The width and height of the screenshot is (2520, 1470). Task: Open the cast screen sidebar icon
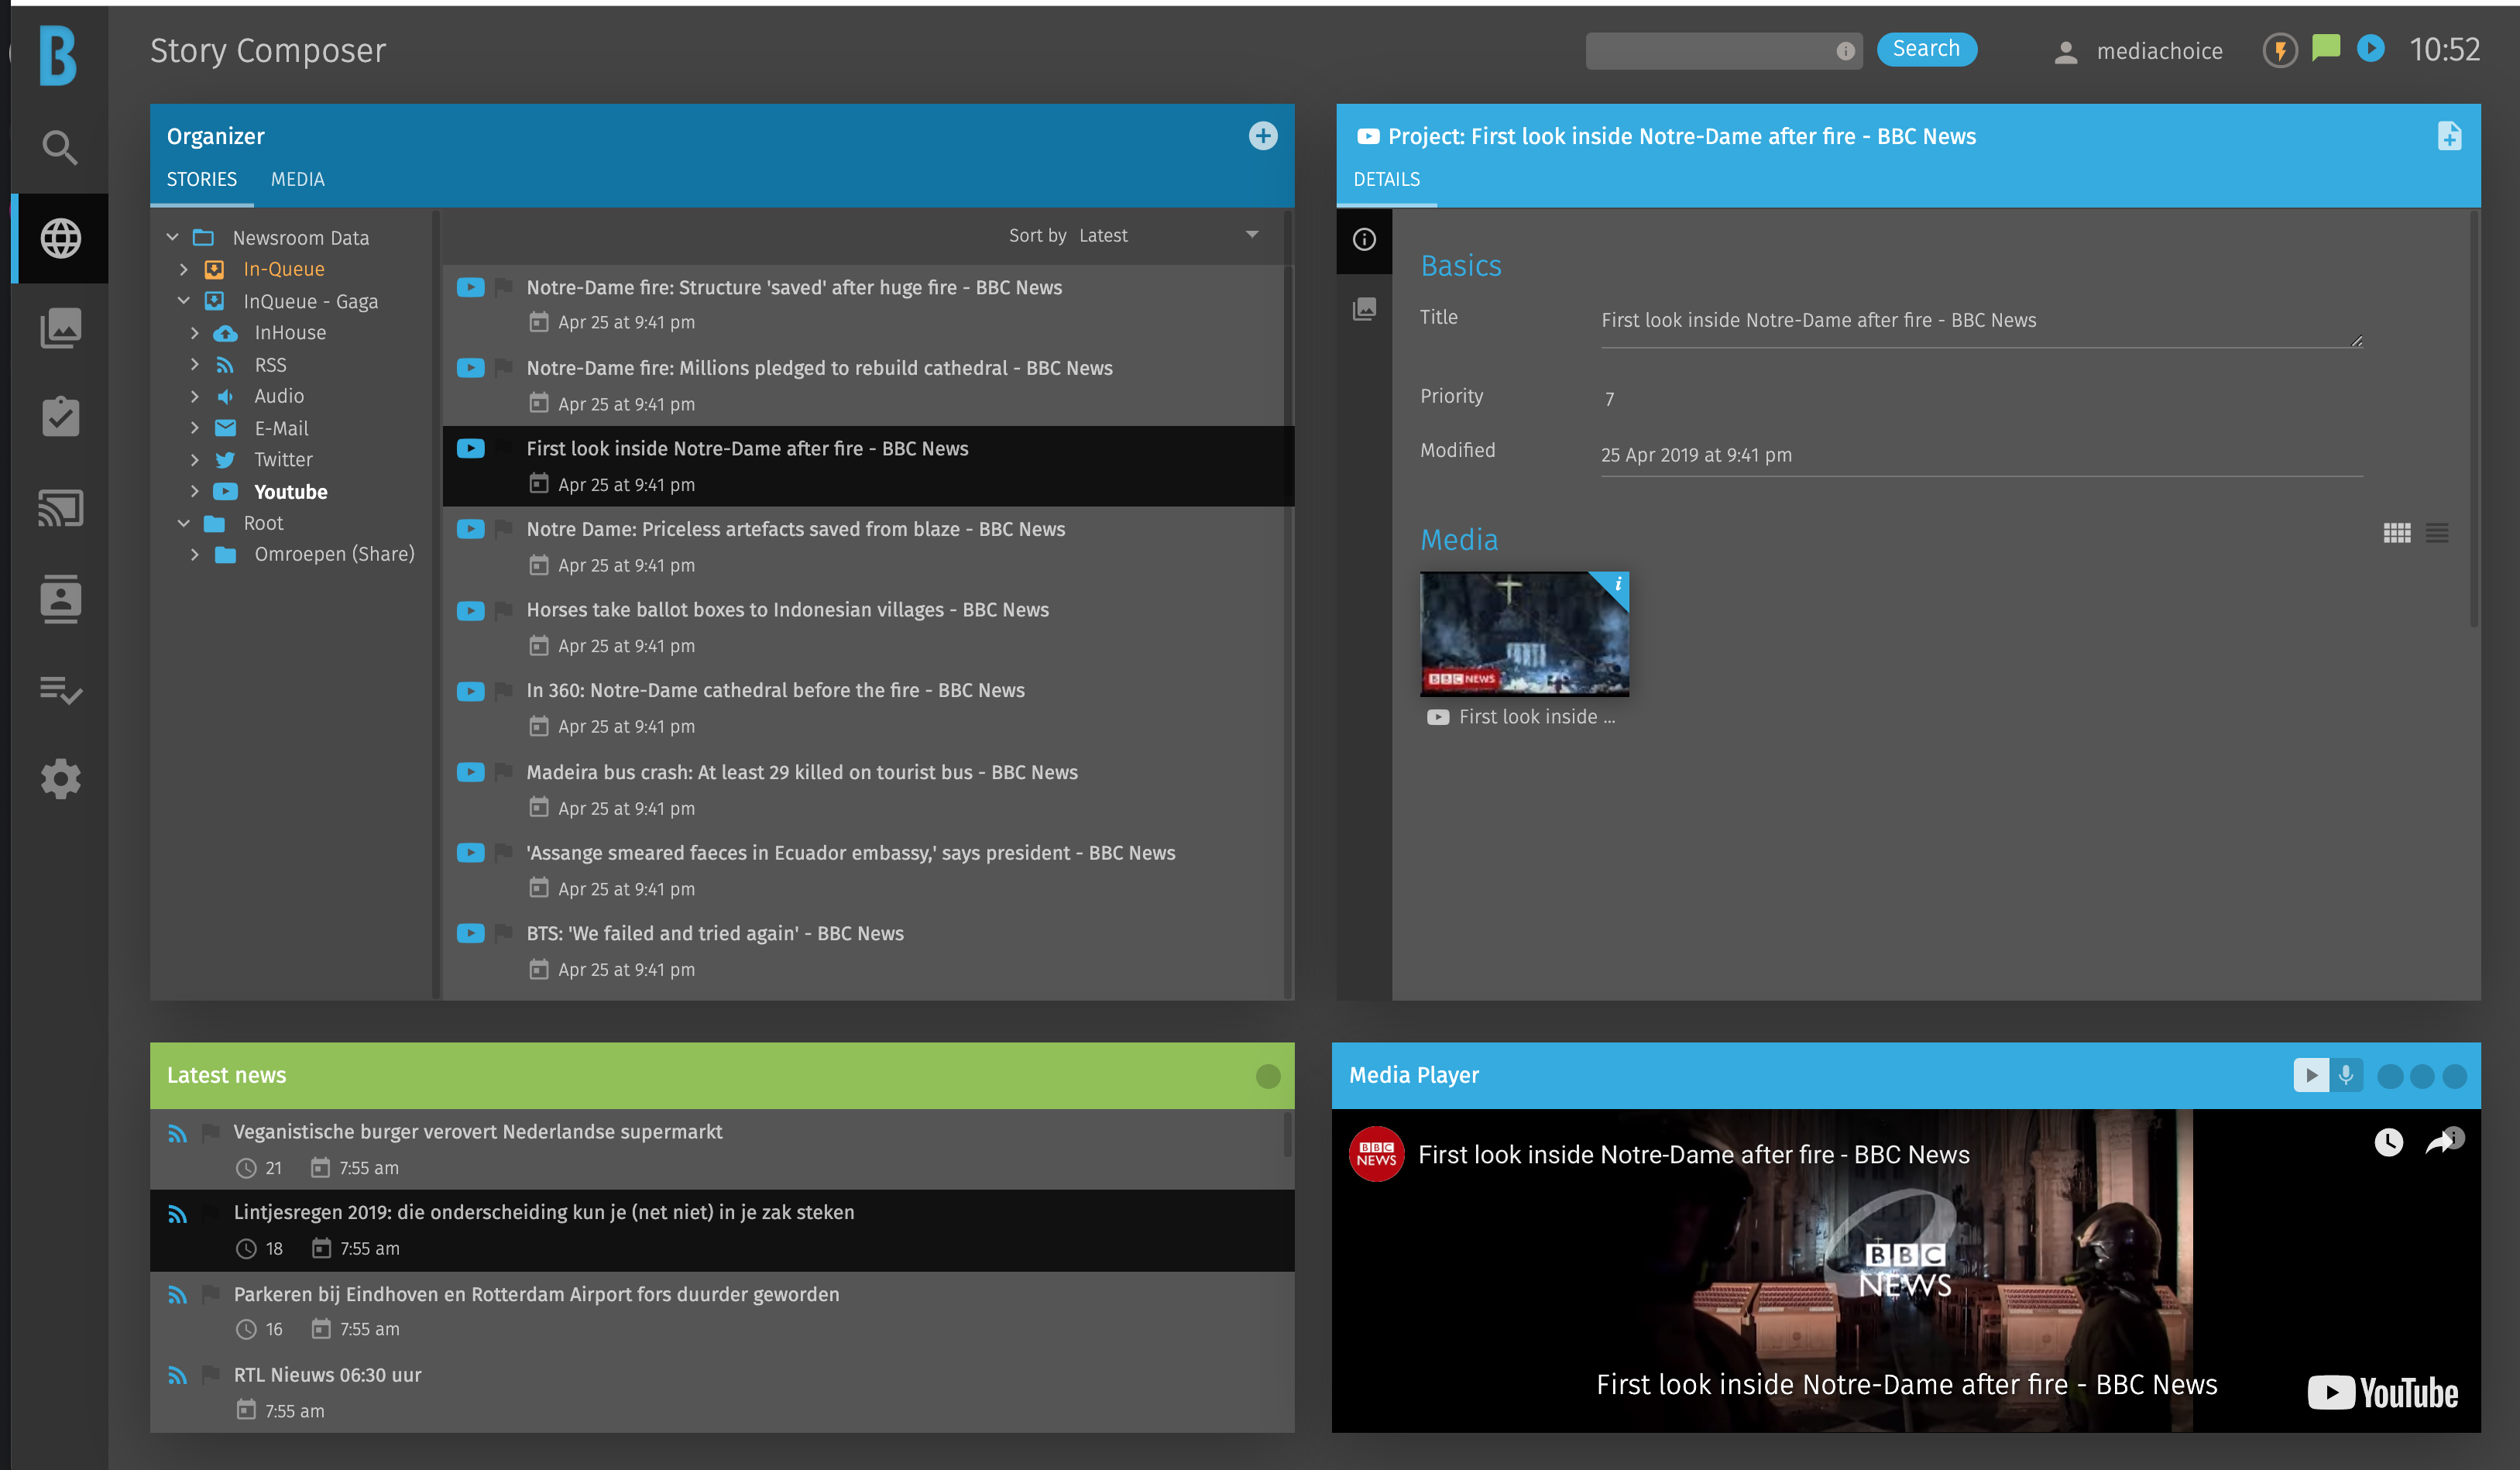(60, 508)
